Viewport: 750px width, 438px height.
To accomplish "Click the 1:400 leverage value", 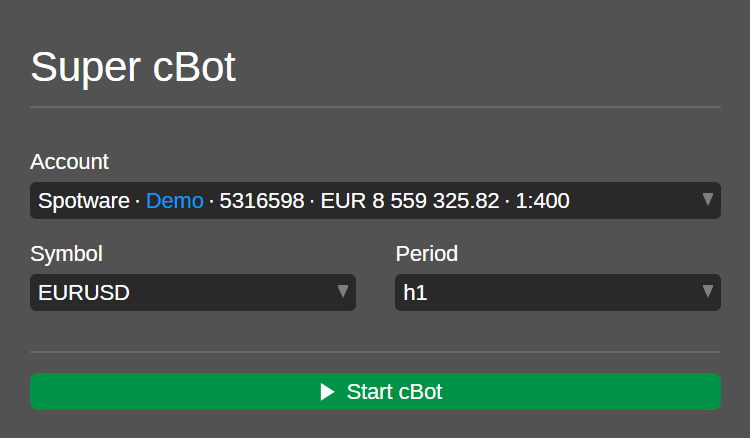I will point(542,201).
